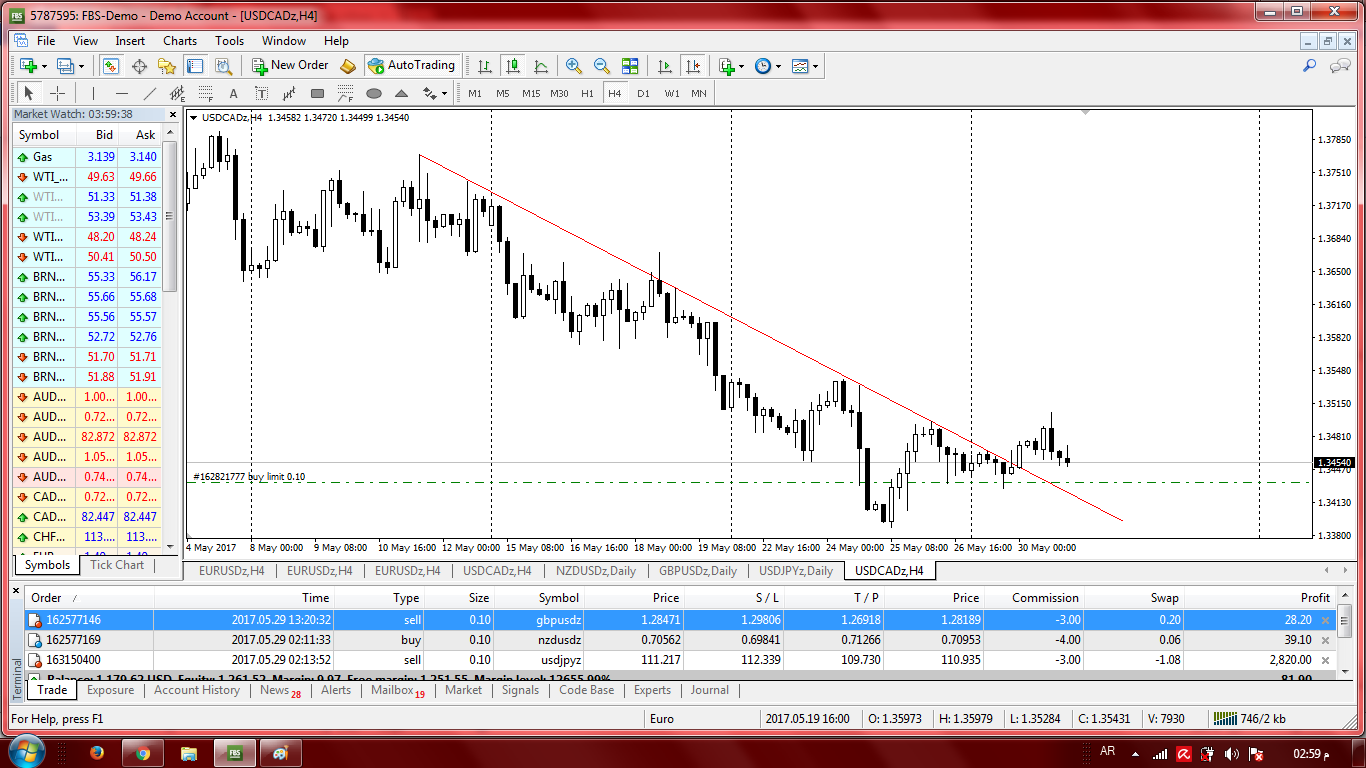
Task: Select the equidistant channel tool
Action: click(178, 93)
